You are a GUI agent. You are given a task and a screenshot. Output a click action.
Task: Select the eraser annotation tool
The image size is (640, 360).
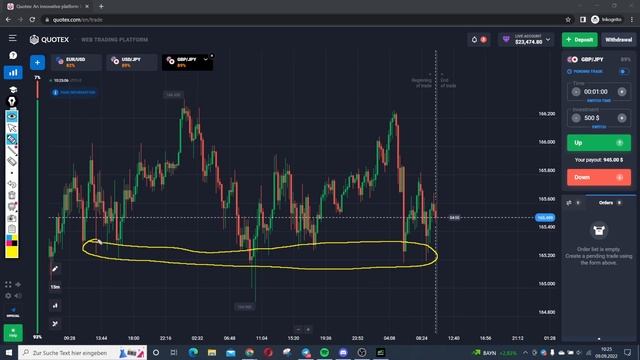(12, 162)
